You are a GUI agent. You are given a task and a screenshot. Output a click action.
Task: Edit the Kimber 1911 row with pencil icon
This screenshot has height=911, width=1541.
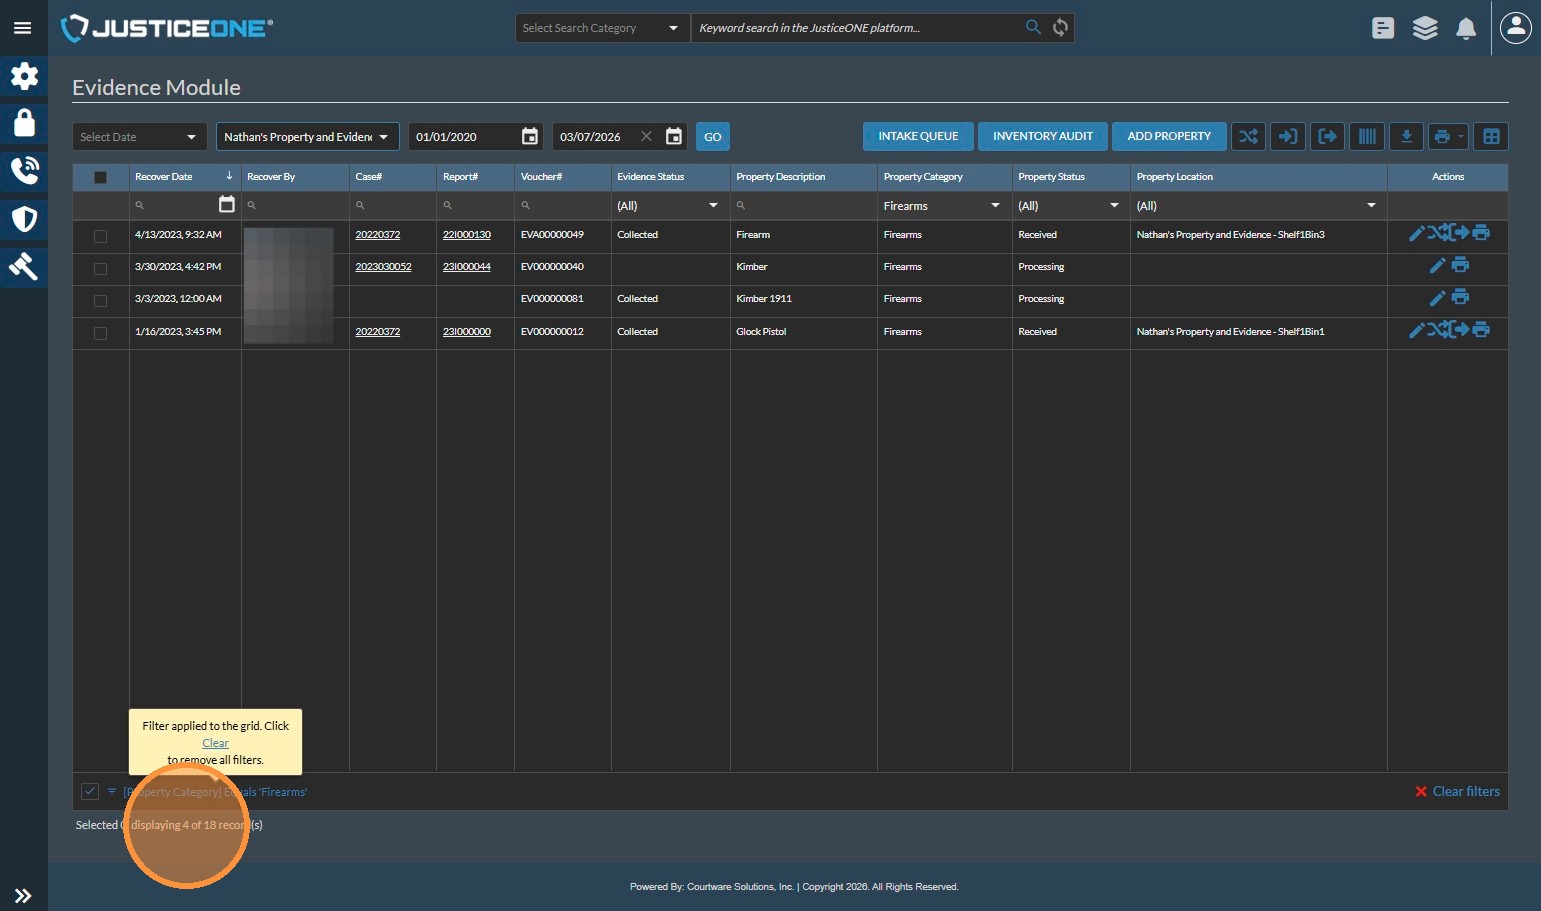pyautogui.click(x=1437, y=298)
